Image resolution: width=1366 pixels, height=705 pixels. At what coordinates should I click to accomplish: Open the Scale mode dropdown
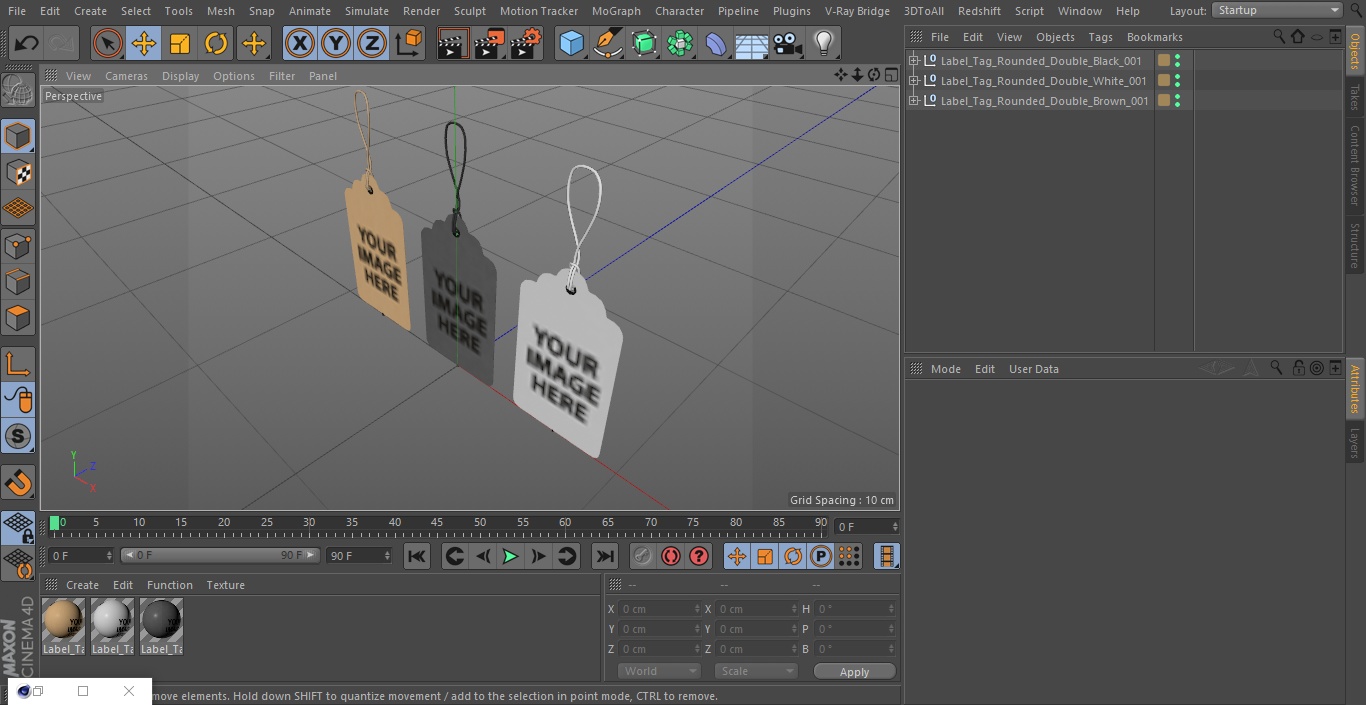[x=756, y=671]
